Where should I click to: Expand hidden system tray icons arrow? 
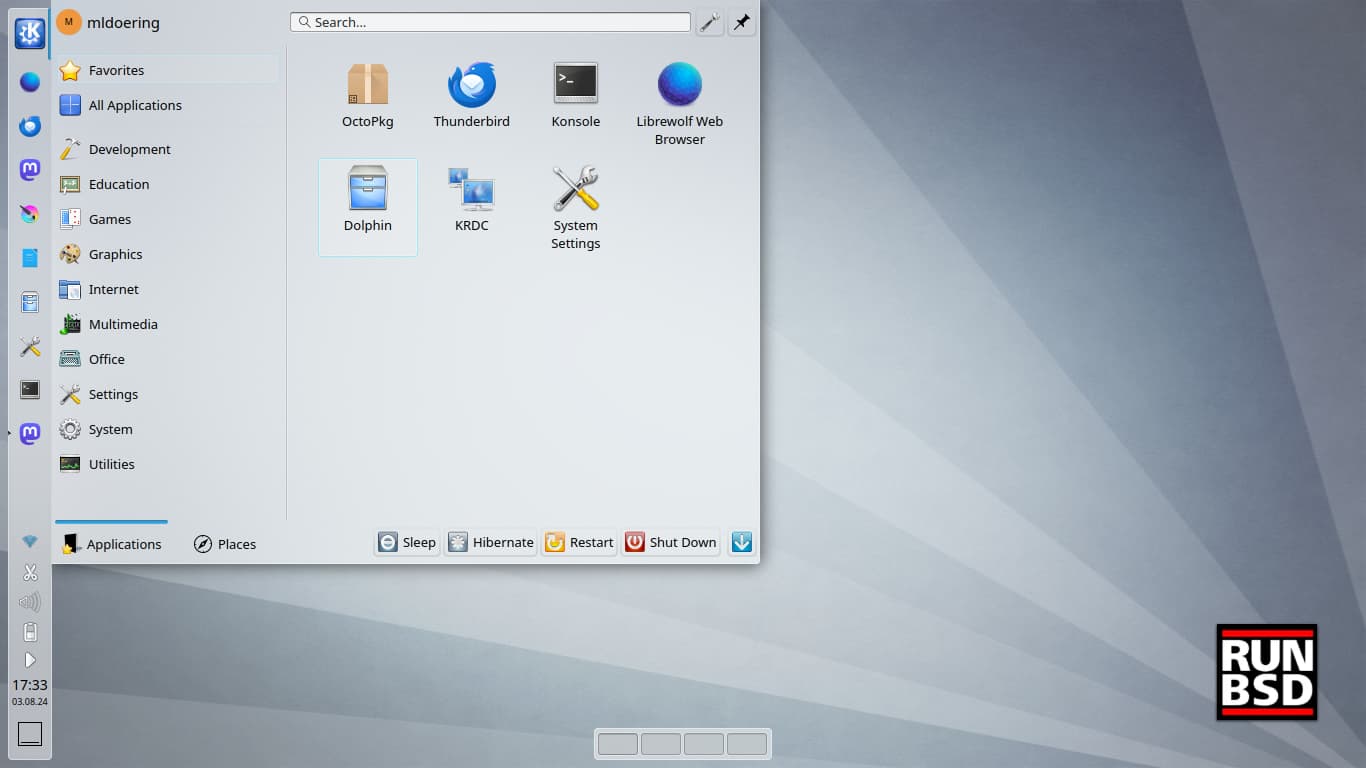click(x=30, y=660)
